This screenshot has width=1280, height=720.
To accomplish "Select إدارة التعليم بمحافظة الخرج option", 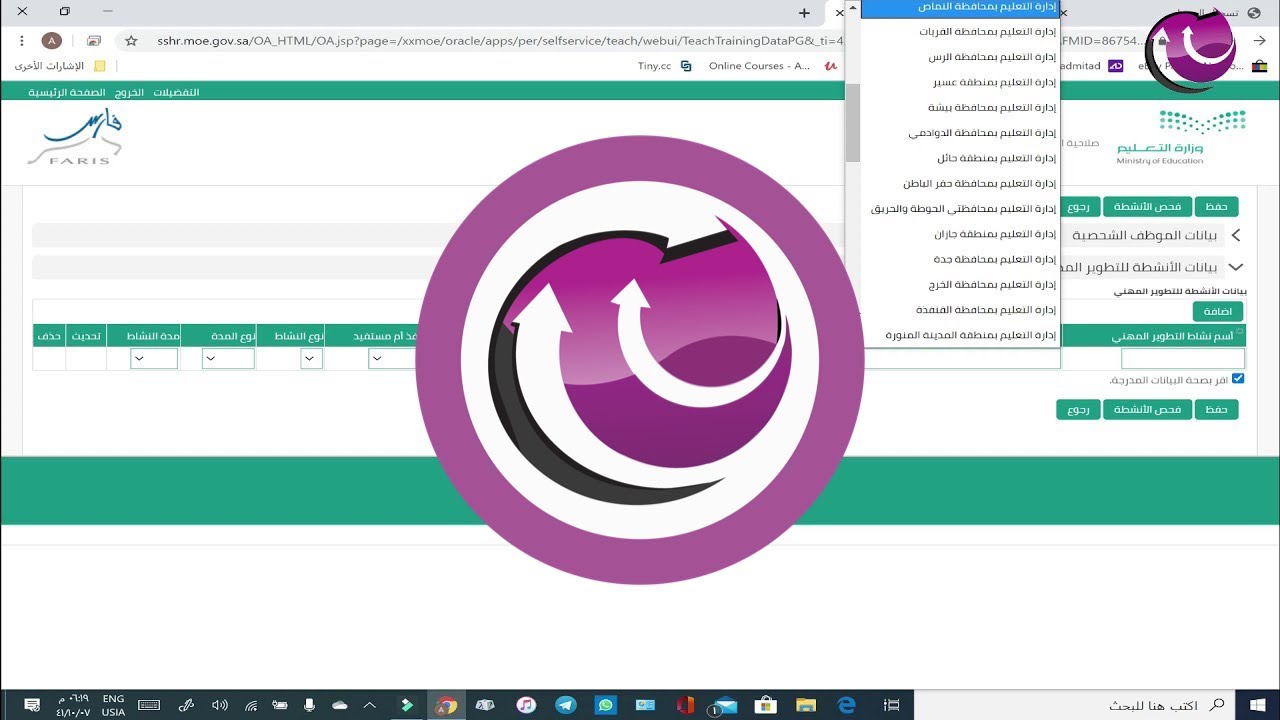I will (x=960, y=285).
